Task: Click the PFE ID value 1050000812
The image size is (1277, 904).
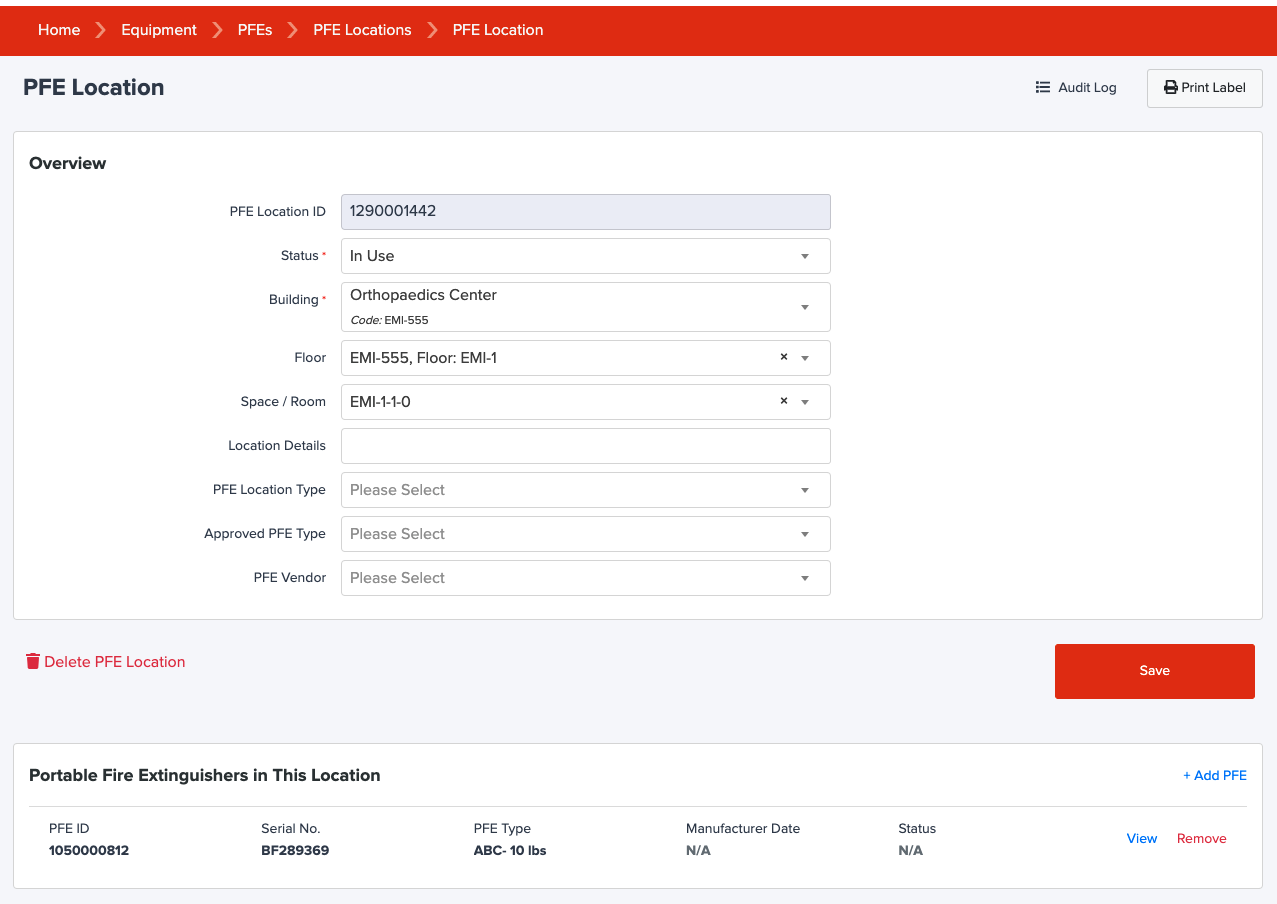Action: pos(89,851)
